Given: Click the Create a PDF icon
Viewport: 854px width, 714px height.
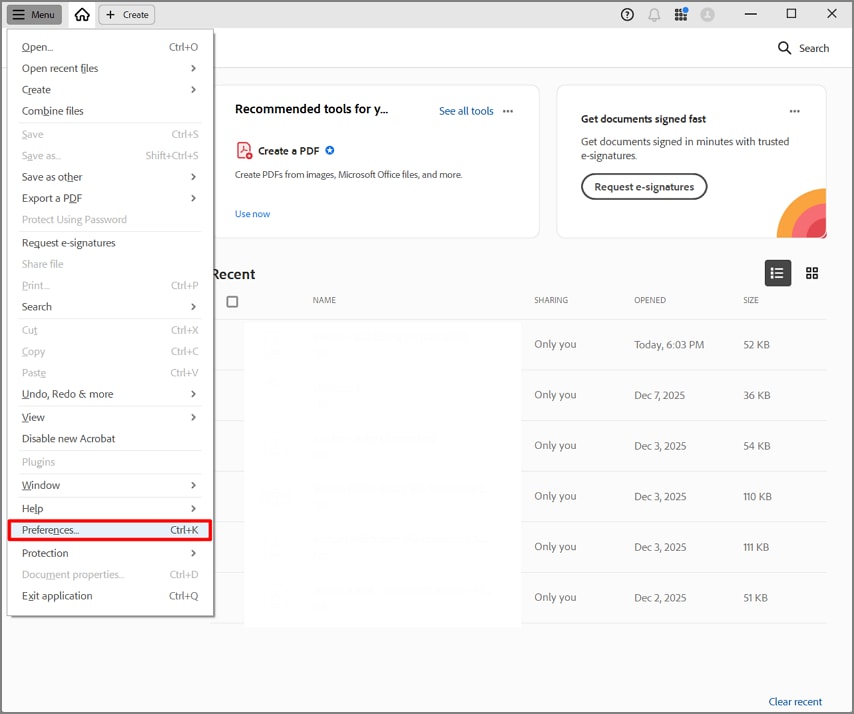Looking at the screenshot, I should 244,150.
